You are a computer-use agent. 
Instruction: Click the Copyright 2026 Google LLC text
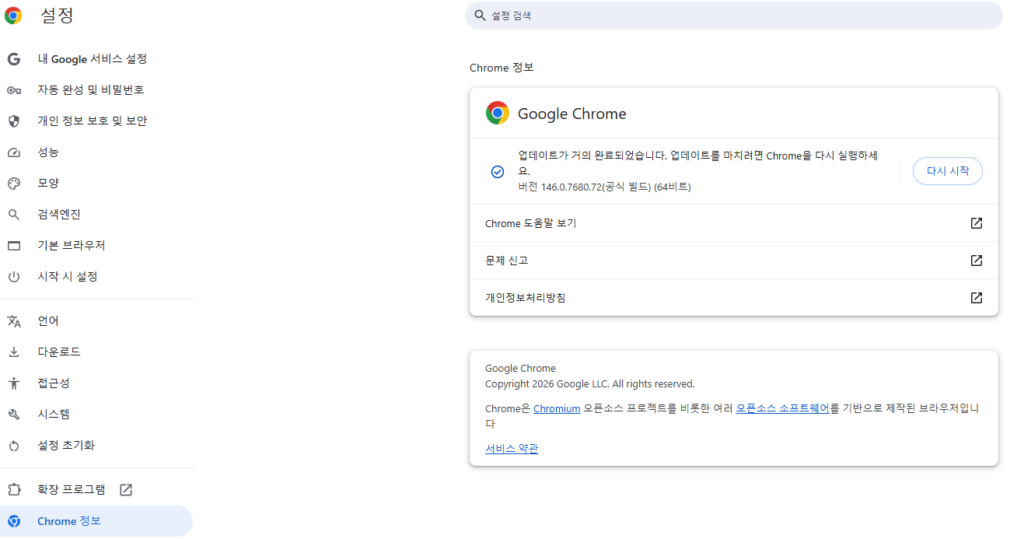click(x=590, y=384)
